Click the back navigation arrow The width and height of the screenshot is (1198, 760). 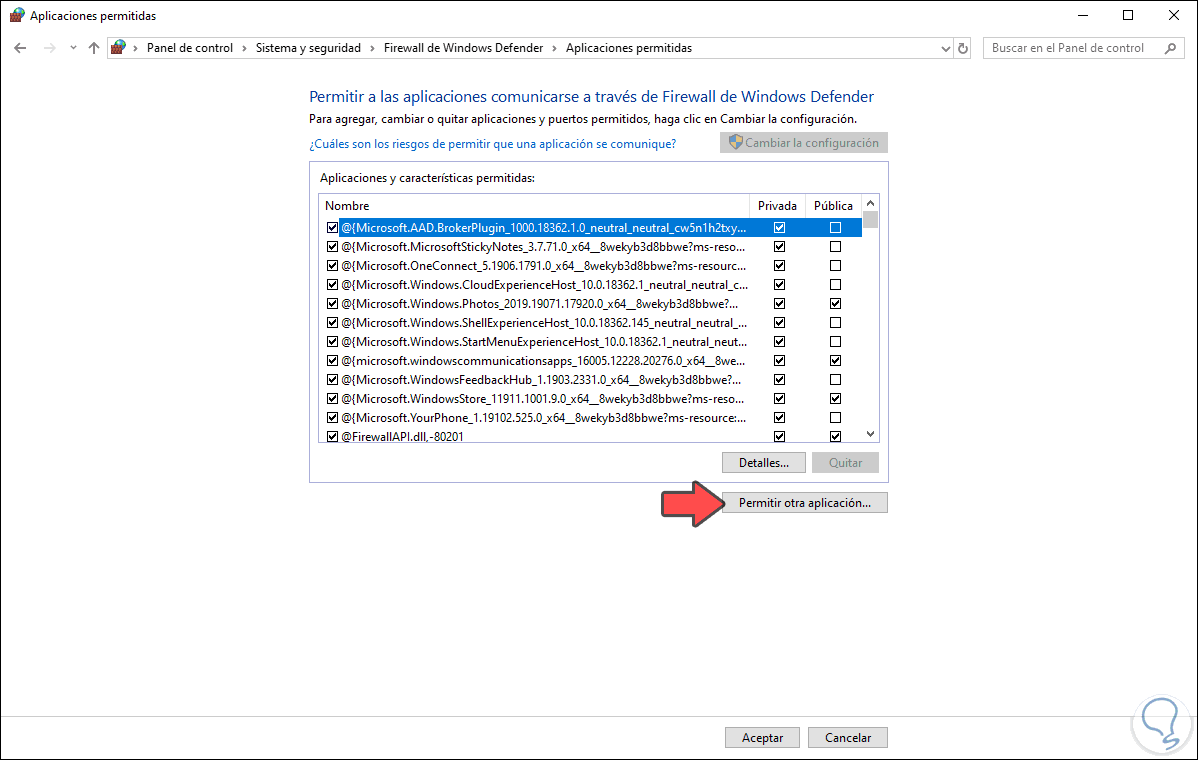(x=20, y=47)
